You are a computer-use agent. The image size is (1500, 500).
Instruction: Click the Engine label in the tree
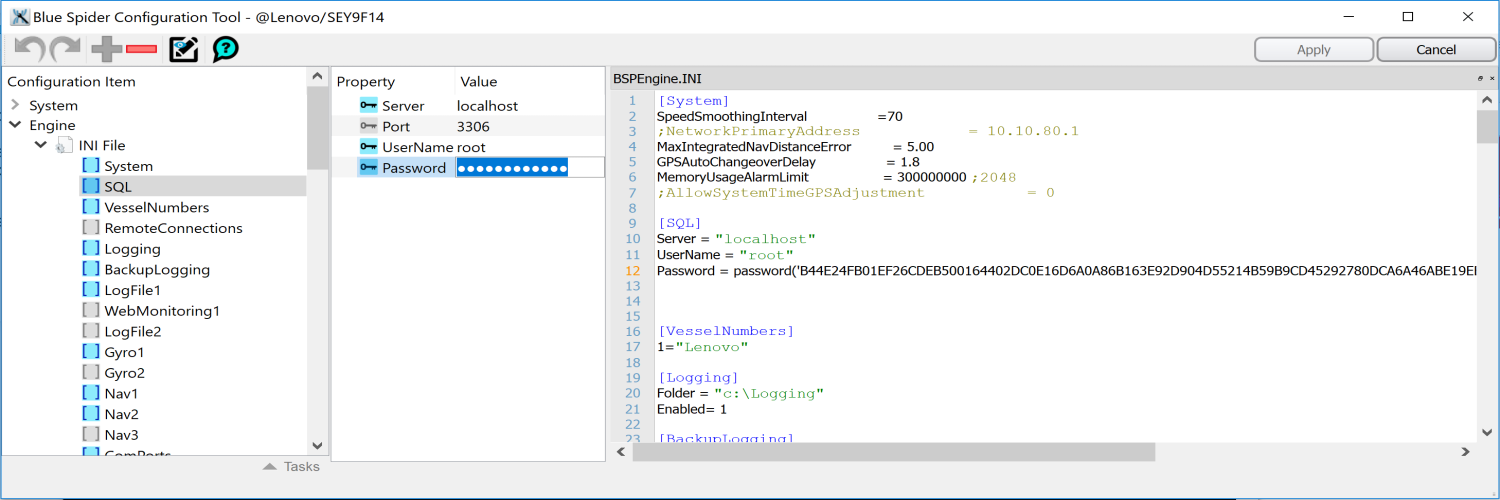[x=52, y=125]
